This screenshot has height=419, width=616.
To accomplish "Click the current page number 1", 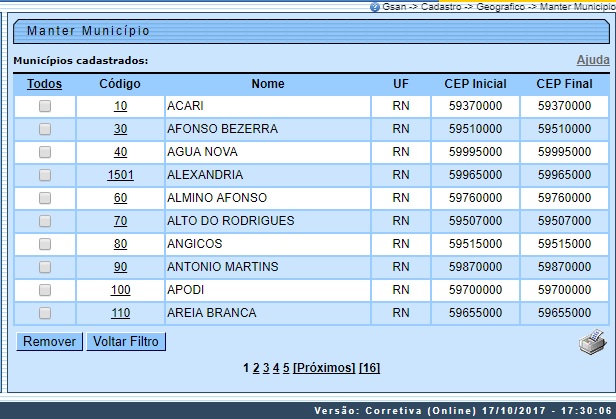I will tap(246, 368).
